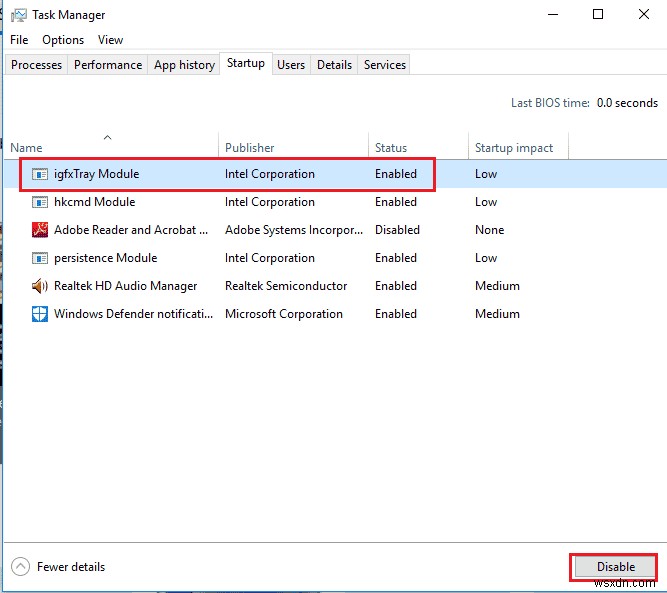Go to the App history tab
The height and width of the screenshot is (593, 667).
pyautogui.click(x=184, y=65)
